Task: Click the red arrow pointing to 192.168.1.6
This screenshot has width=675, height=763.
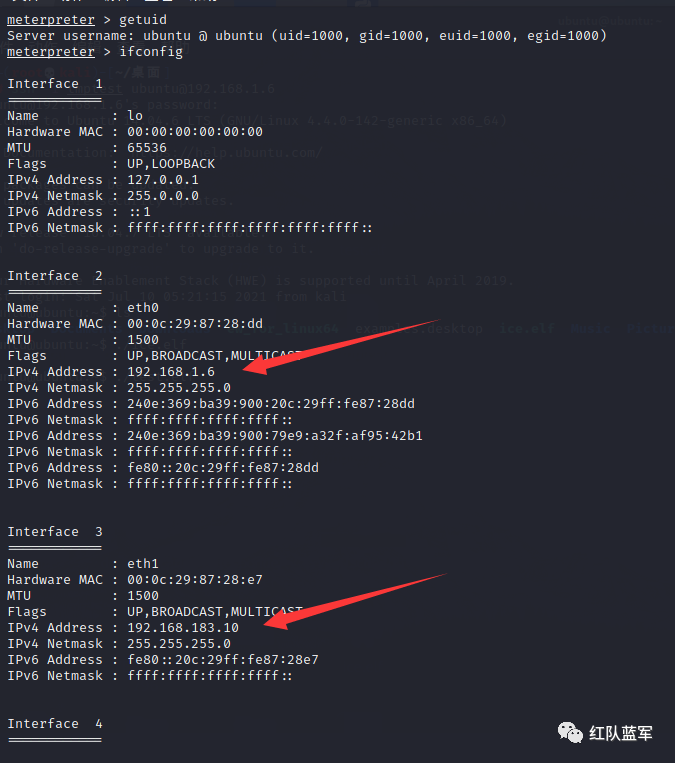Action: tap(341, 347)
